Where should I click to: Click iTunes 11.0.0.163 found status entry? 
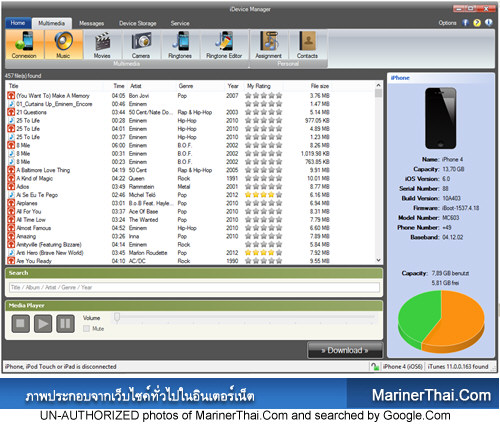[x=458, y=367]
